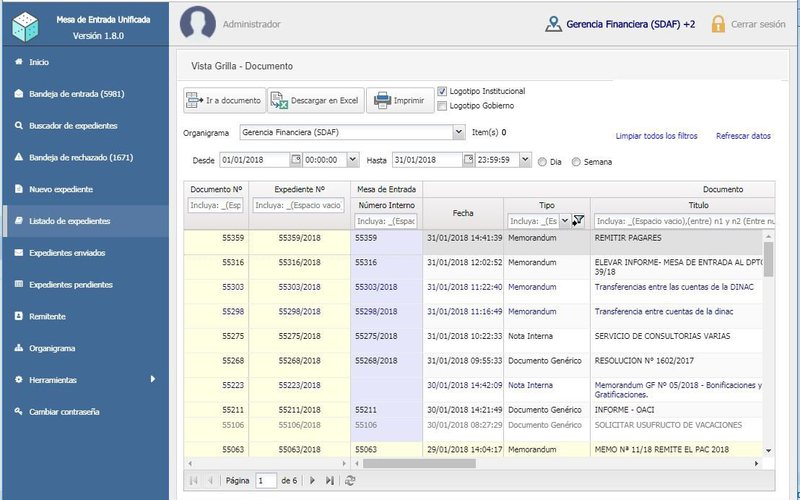The width and height of the screenshot is (800, 500).
Task: Go to the first page of results
Action: [193, 481]
